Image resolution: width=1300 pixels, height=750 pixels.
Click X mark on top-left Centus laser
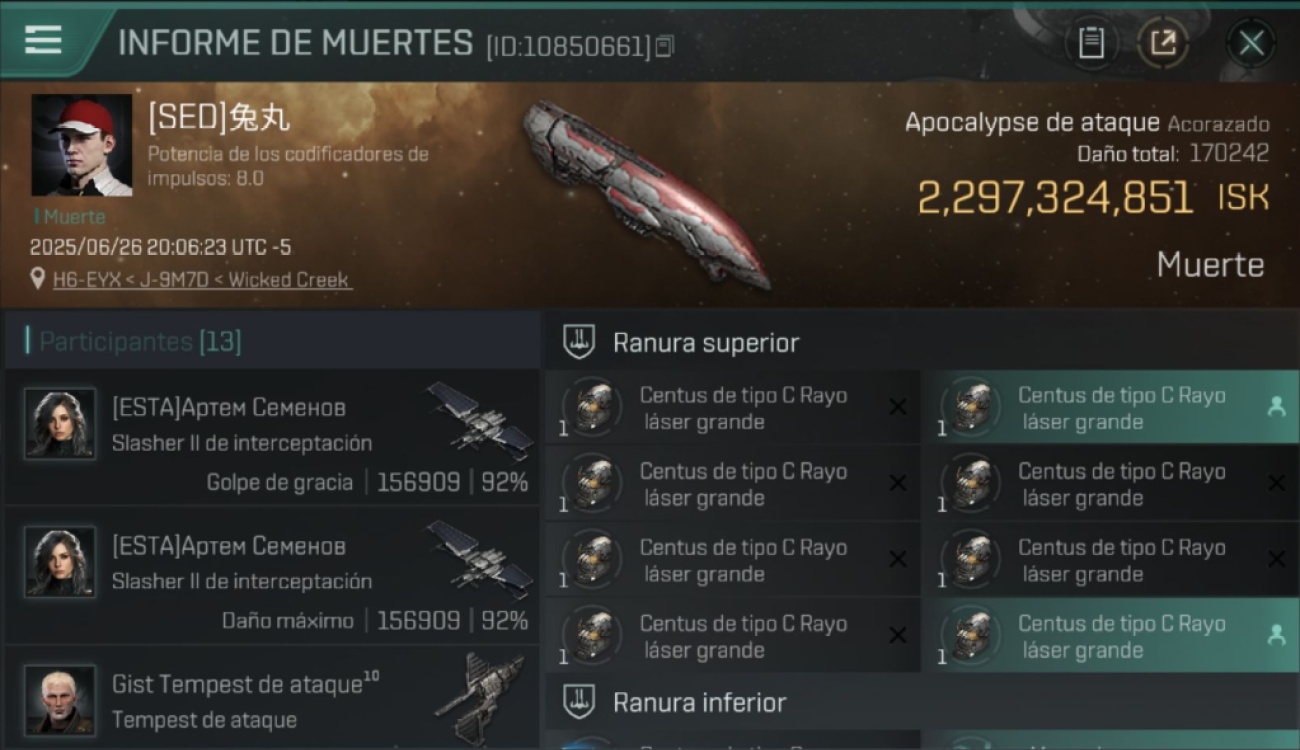coord(897,406)
